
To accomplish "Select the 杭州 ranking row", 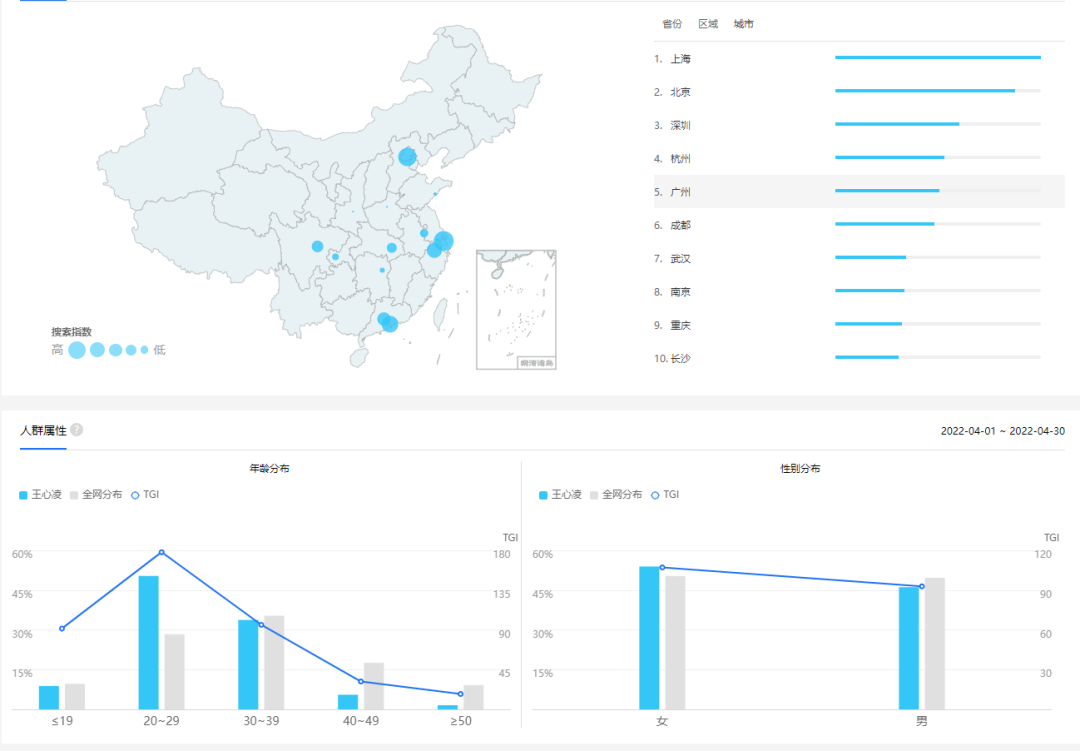I will click(x=858, y=158).
